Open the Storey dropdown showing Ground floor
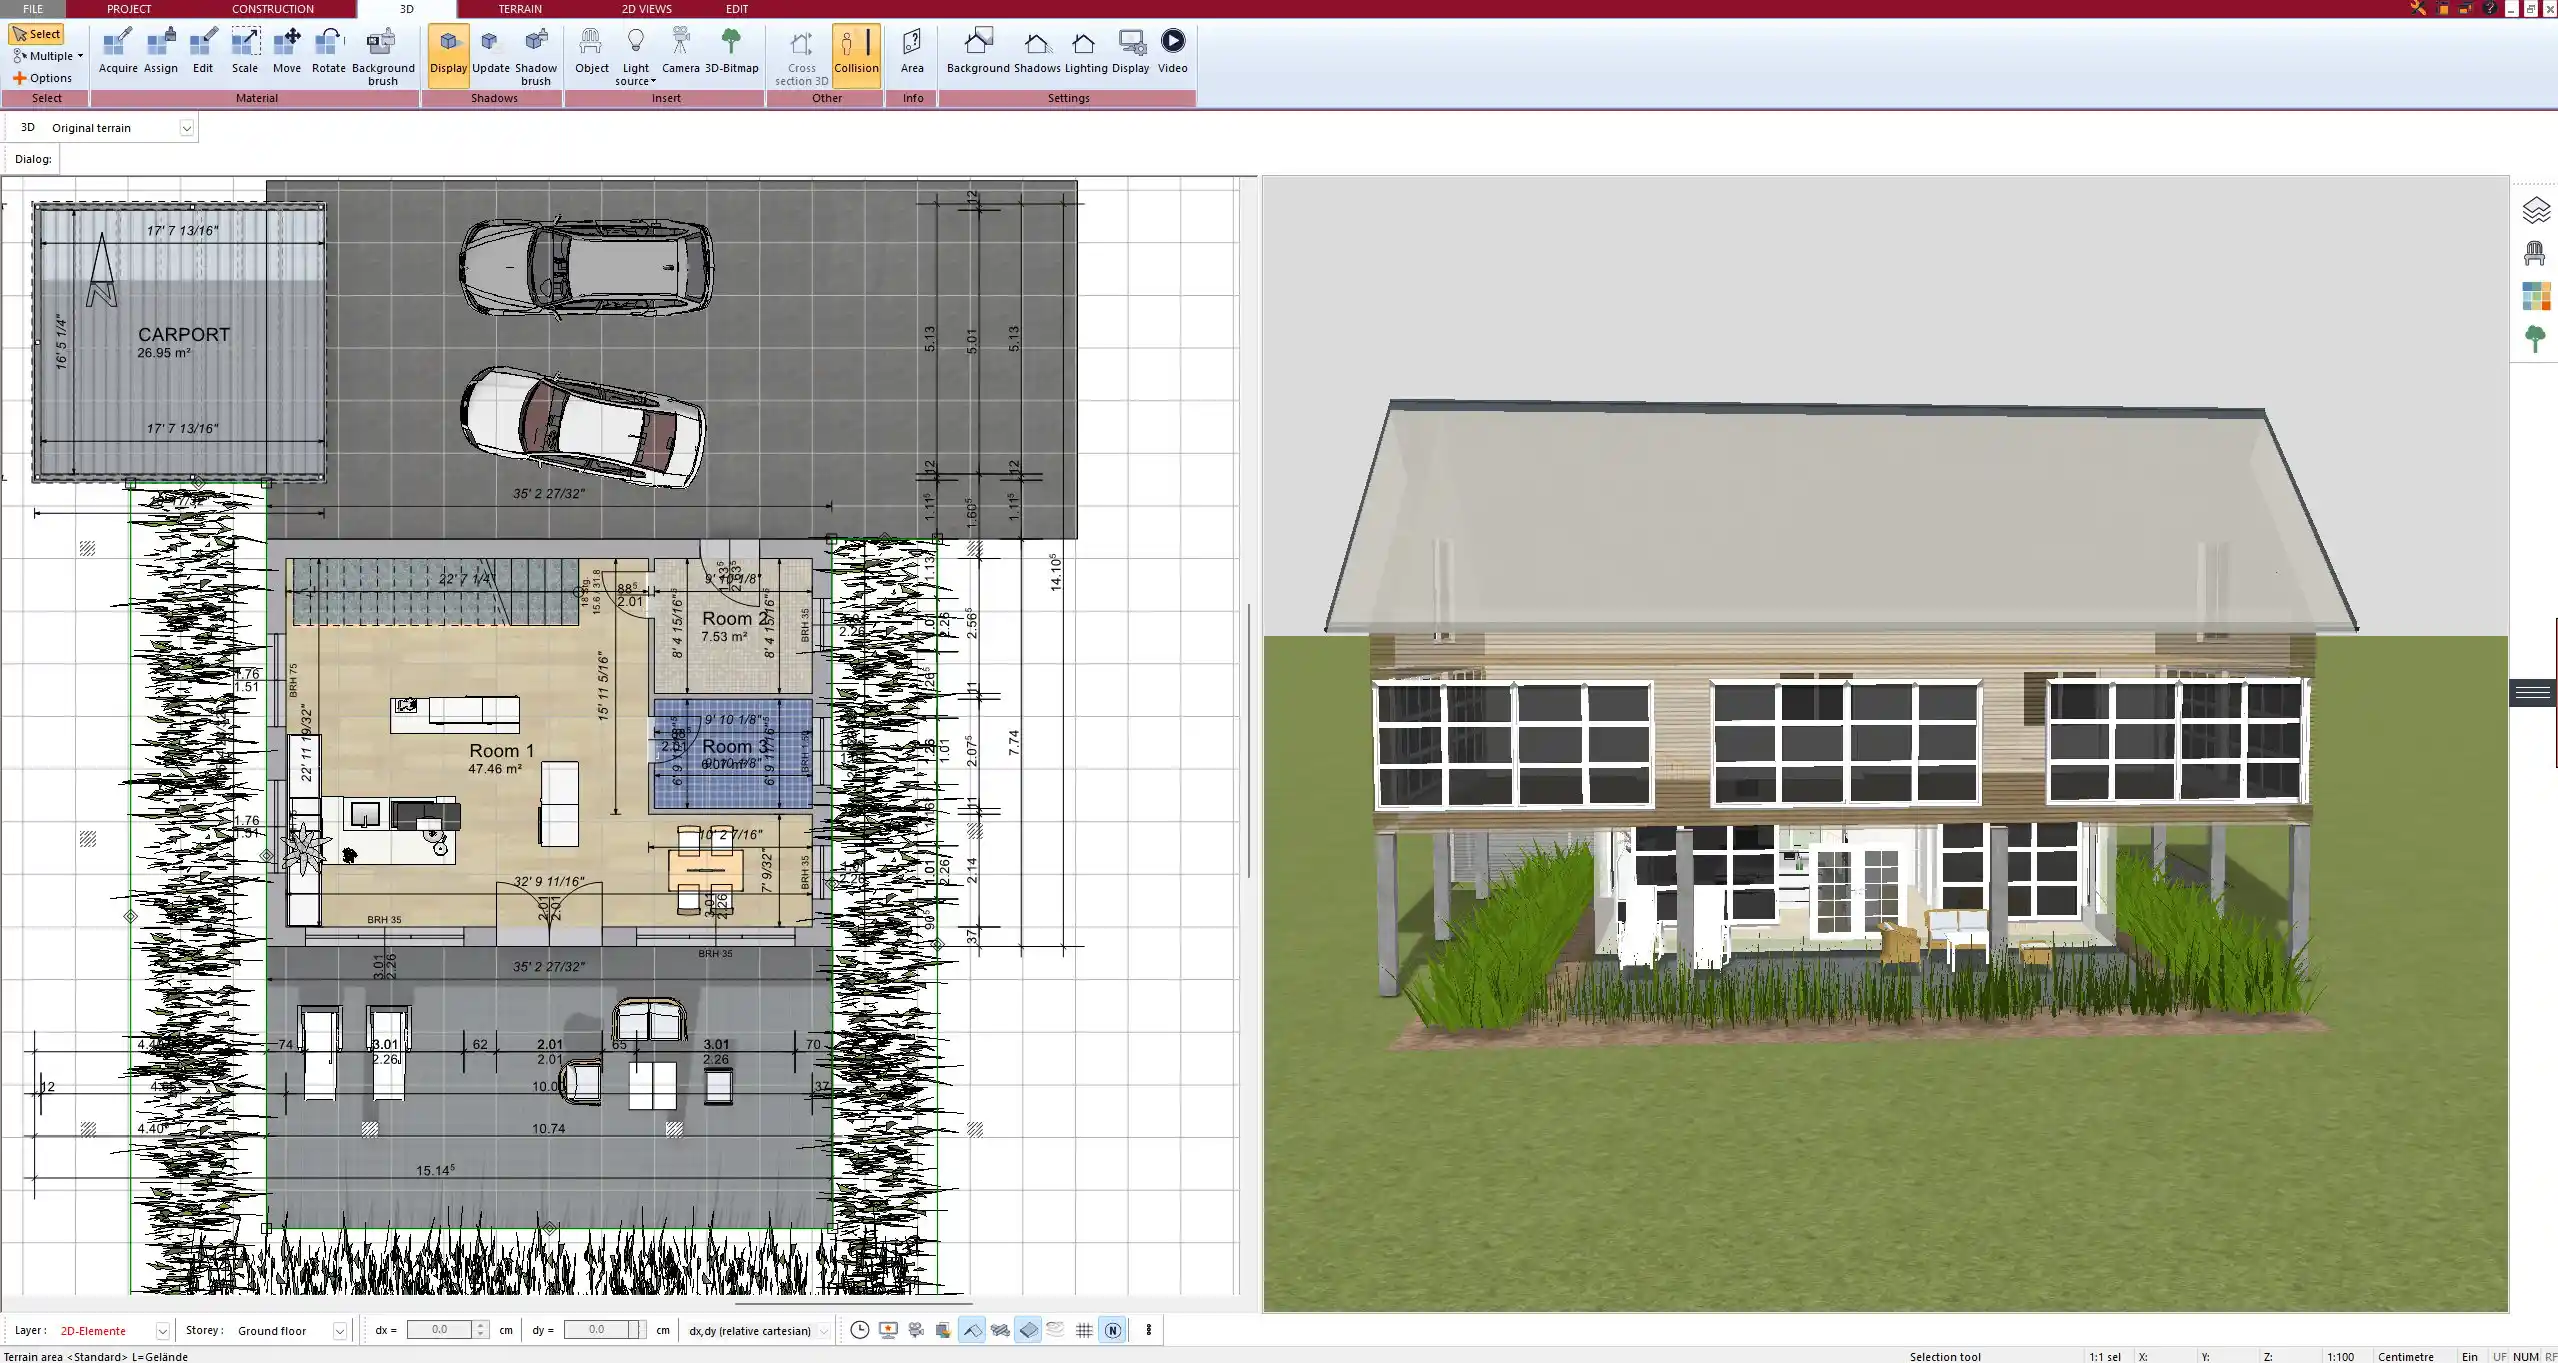 [x=338, y=1330]
